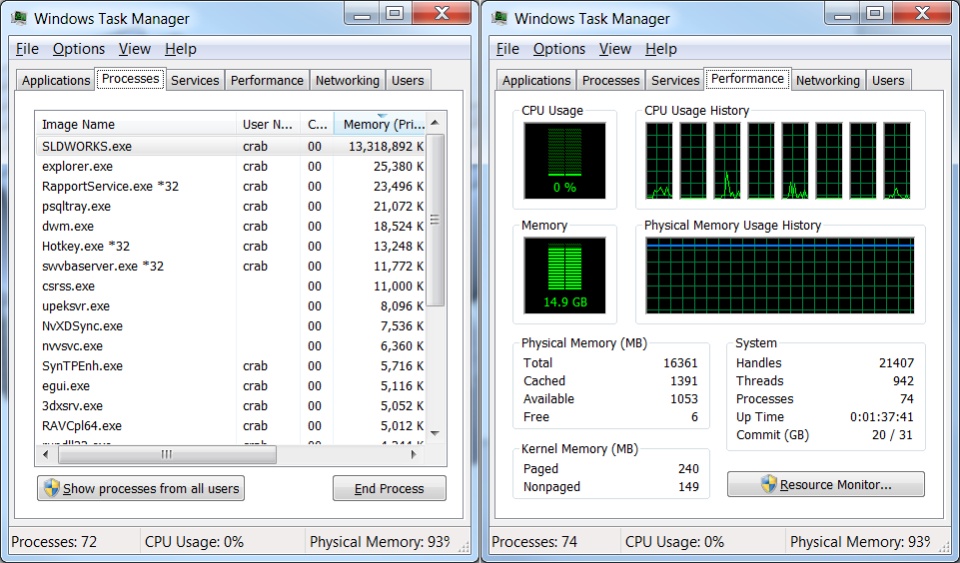Open Users tab in right window

click(x=888, y=80)
